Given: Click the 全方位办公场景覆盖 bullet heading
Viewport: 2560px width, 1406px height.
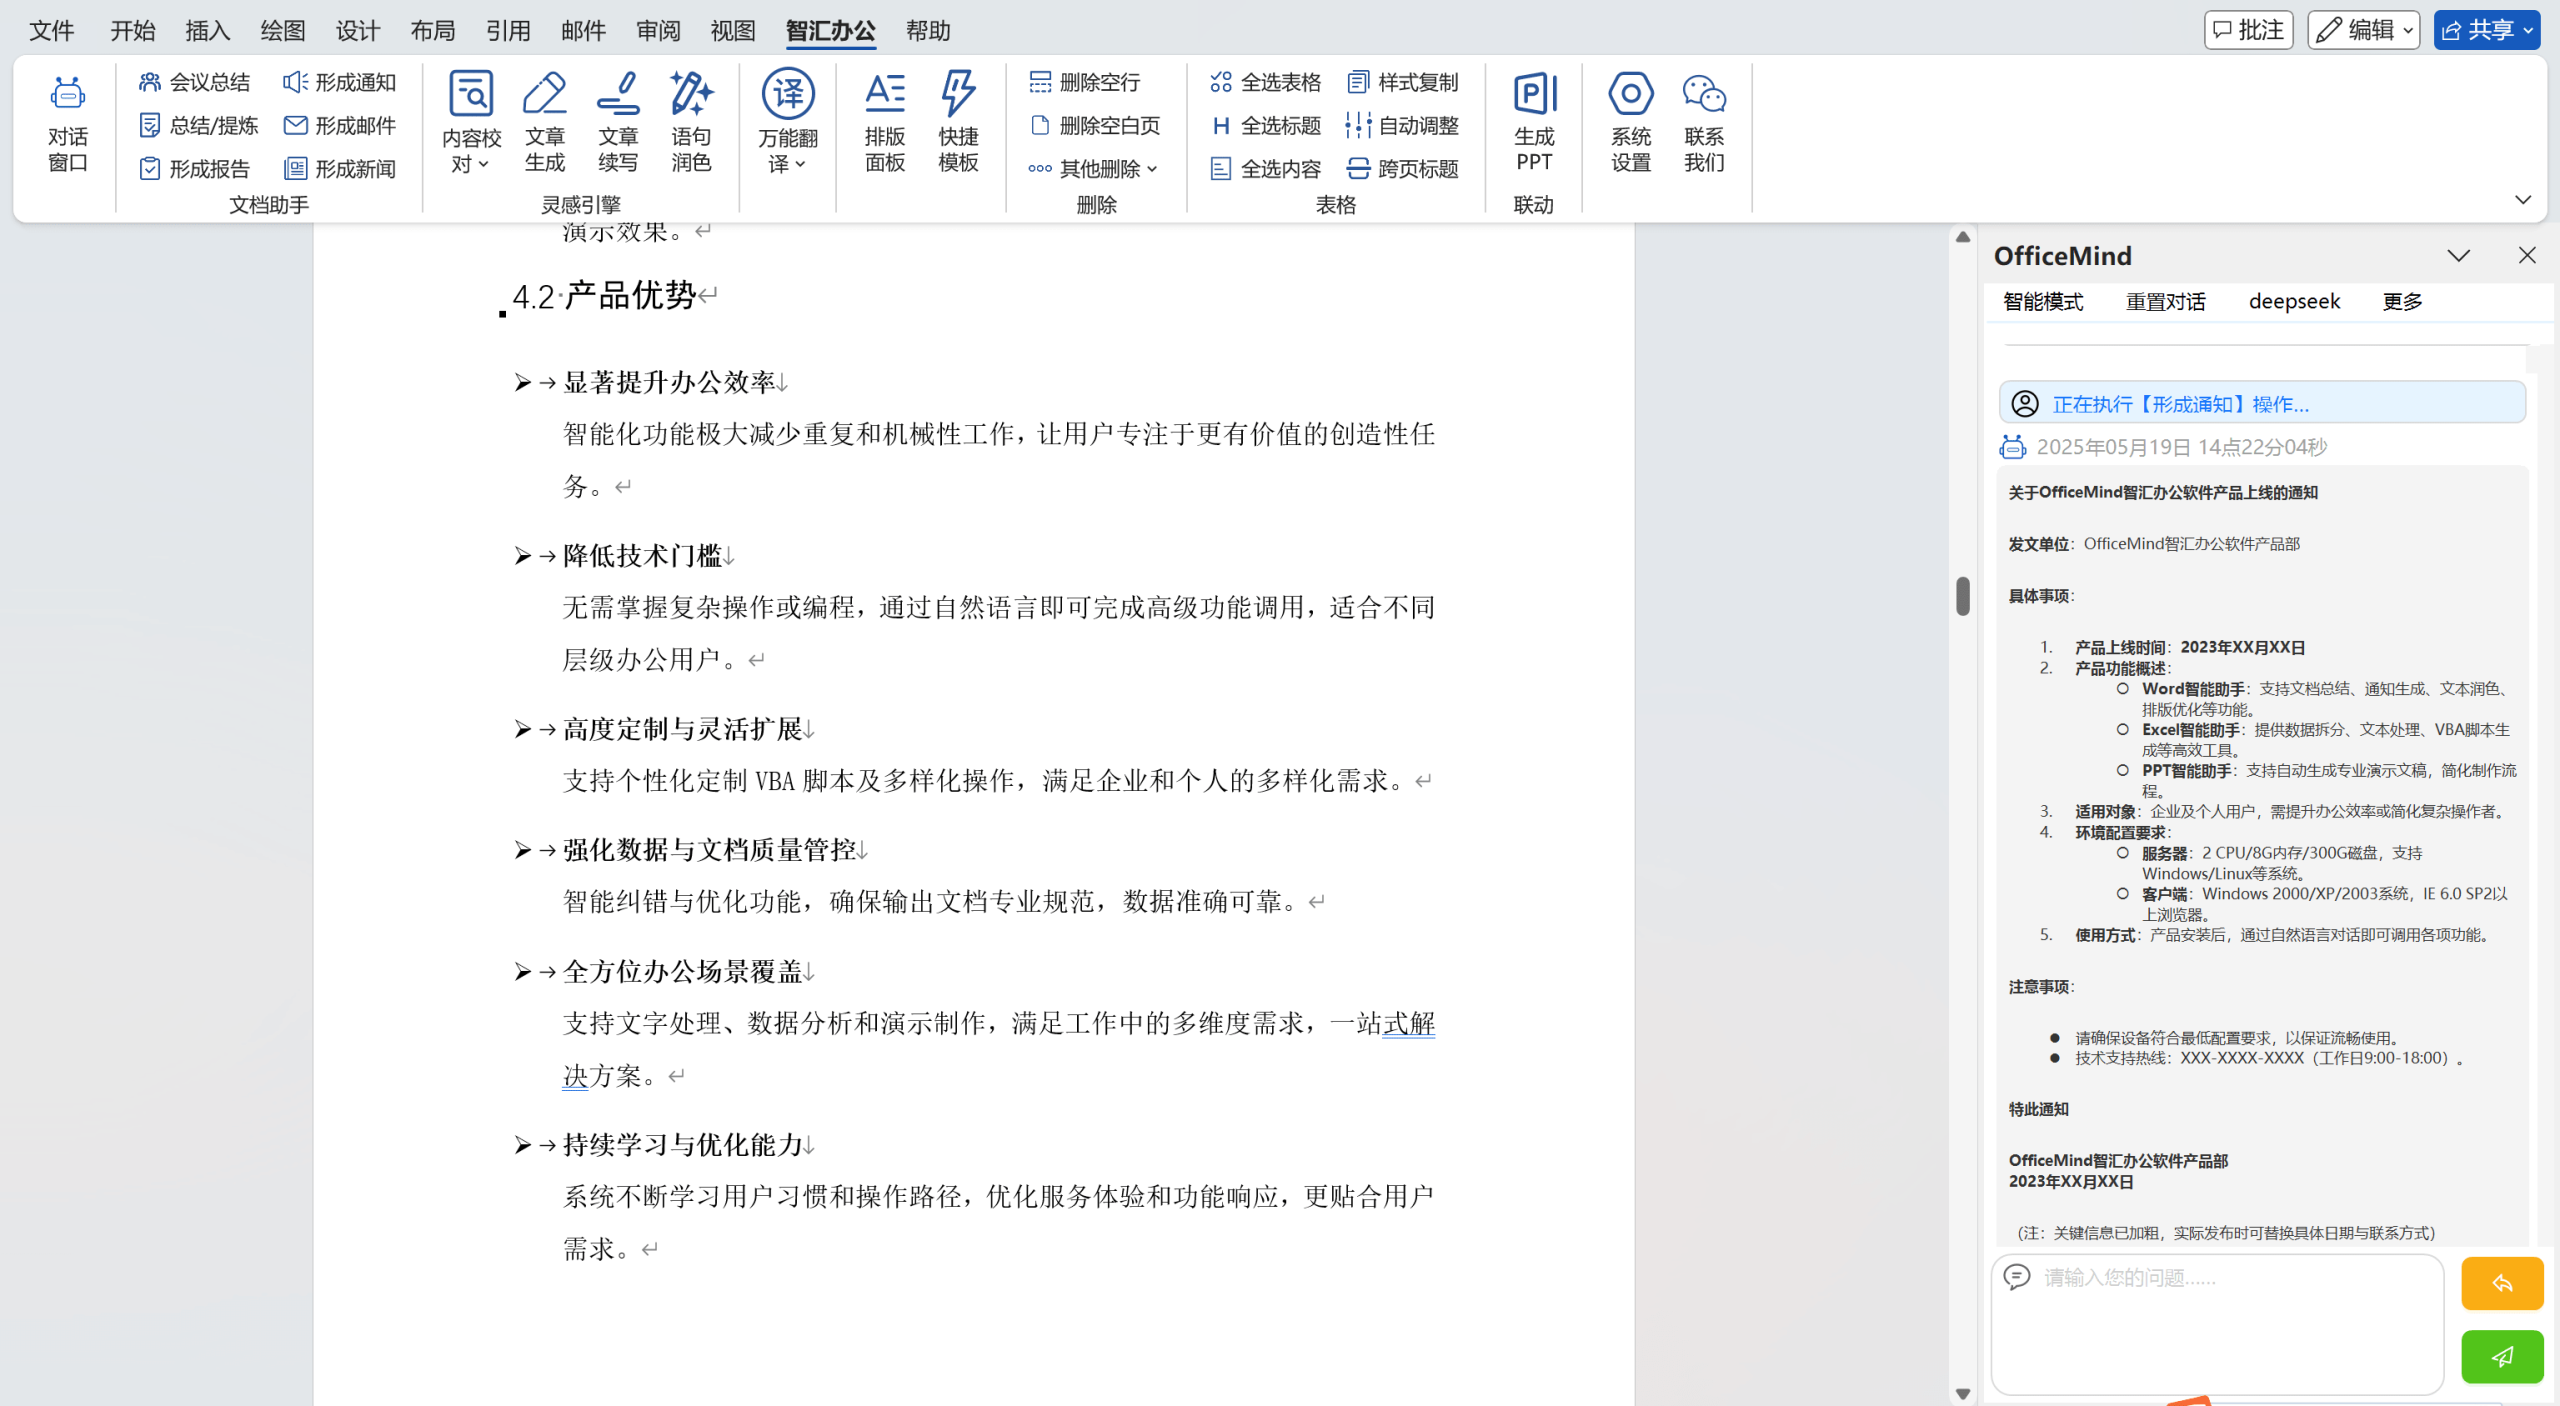Looking at the screenshot, I should click(x=682, y=971).
